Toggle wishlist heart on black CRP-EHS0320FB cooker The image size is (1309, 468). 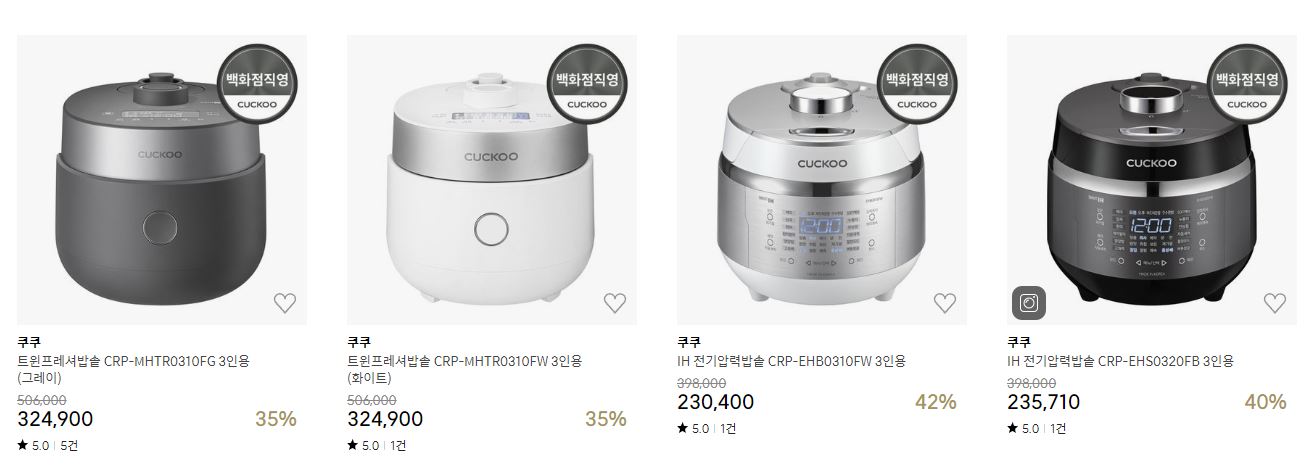pos(1274,303)
